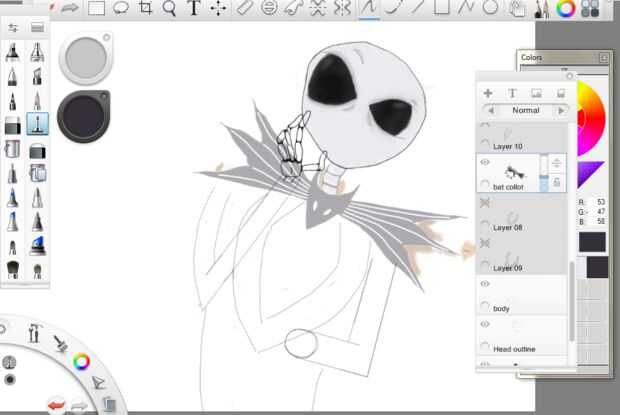This screenshot has height=415, width=620.
Task: Add a new layer with plus button
Action: coord(488,92)
